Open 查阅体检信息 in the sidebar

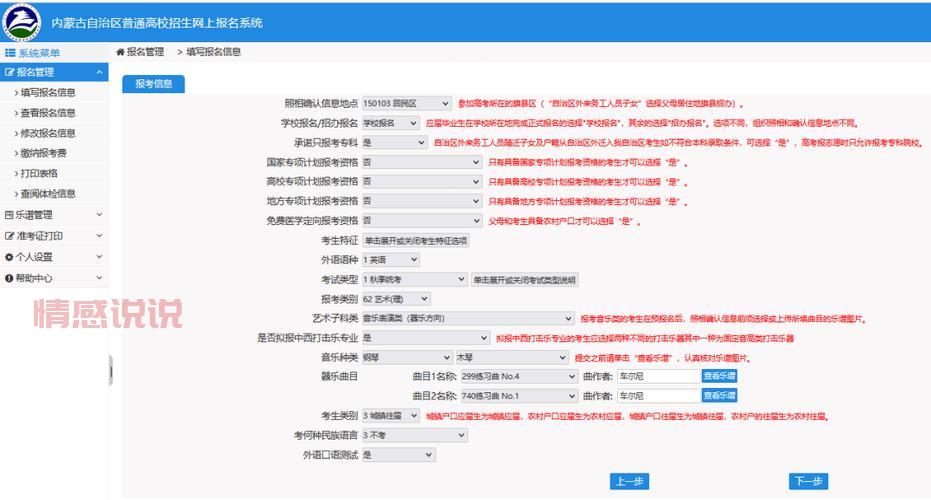48,194
